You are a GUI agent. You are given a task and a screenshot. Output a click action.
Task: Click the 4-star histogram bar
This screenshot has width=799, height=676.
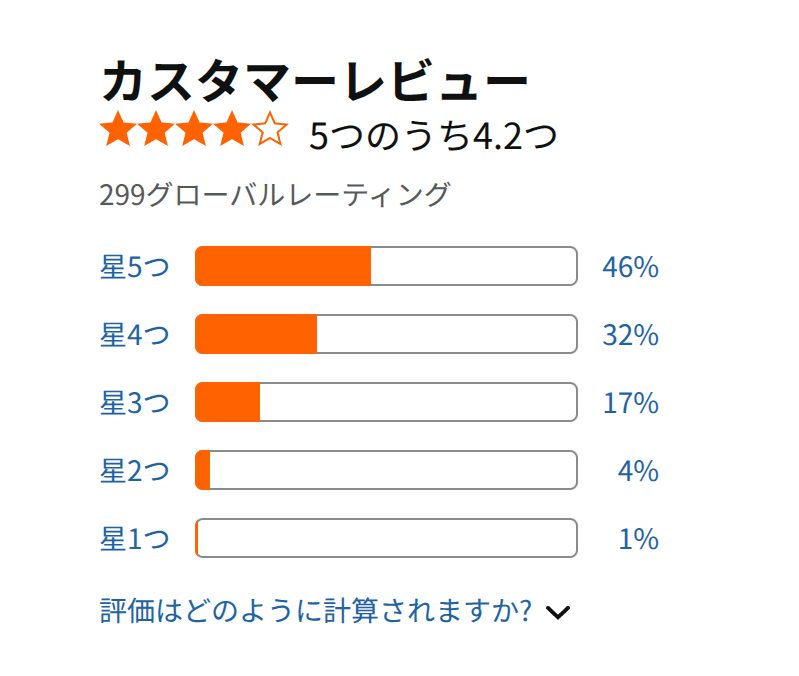386,334
